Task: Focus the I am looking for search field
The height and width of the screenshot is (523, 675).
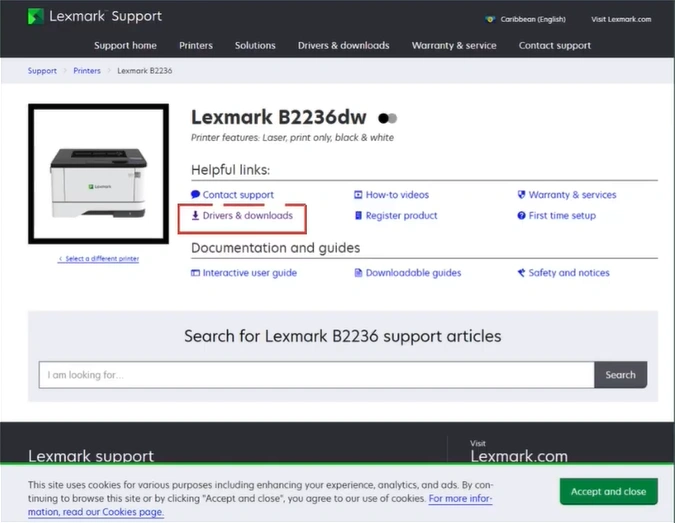Action: click(316, 375)
